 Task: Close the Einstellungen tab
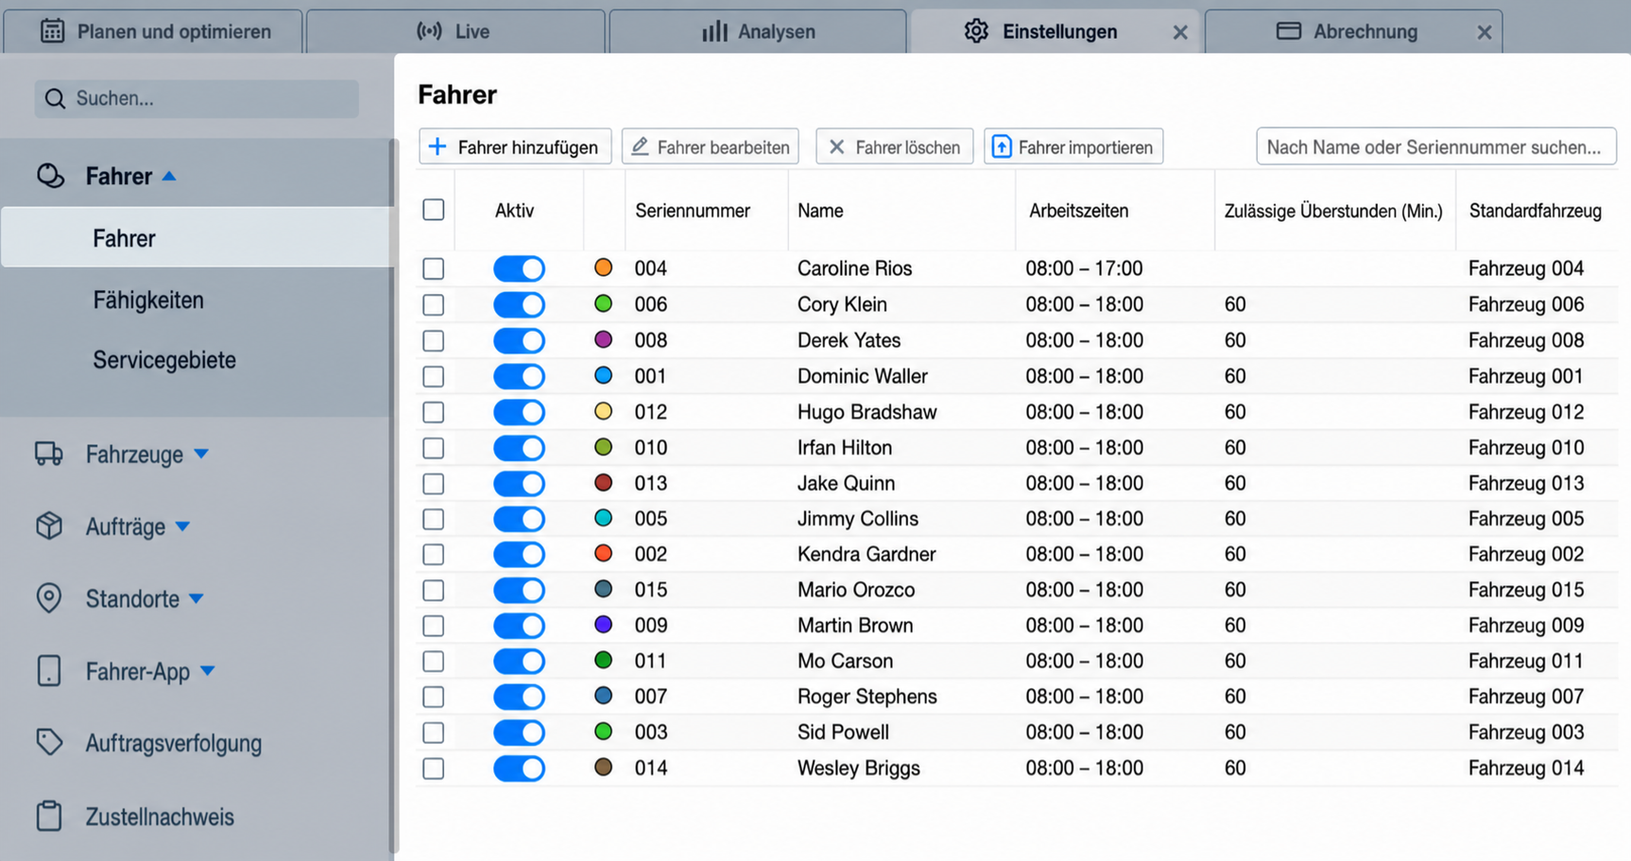(x=1180, y=32)
